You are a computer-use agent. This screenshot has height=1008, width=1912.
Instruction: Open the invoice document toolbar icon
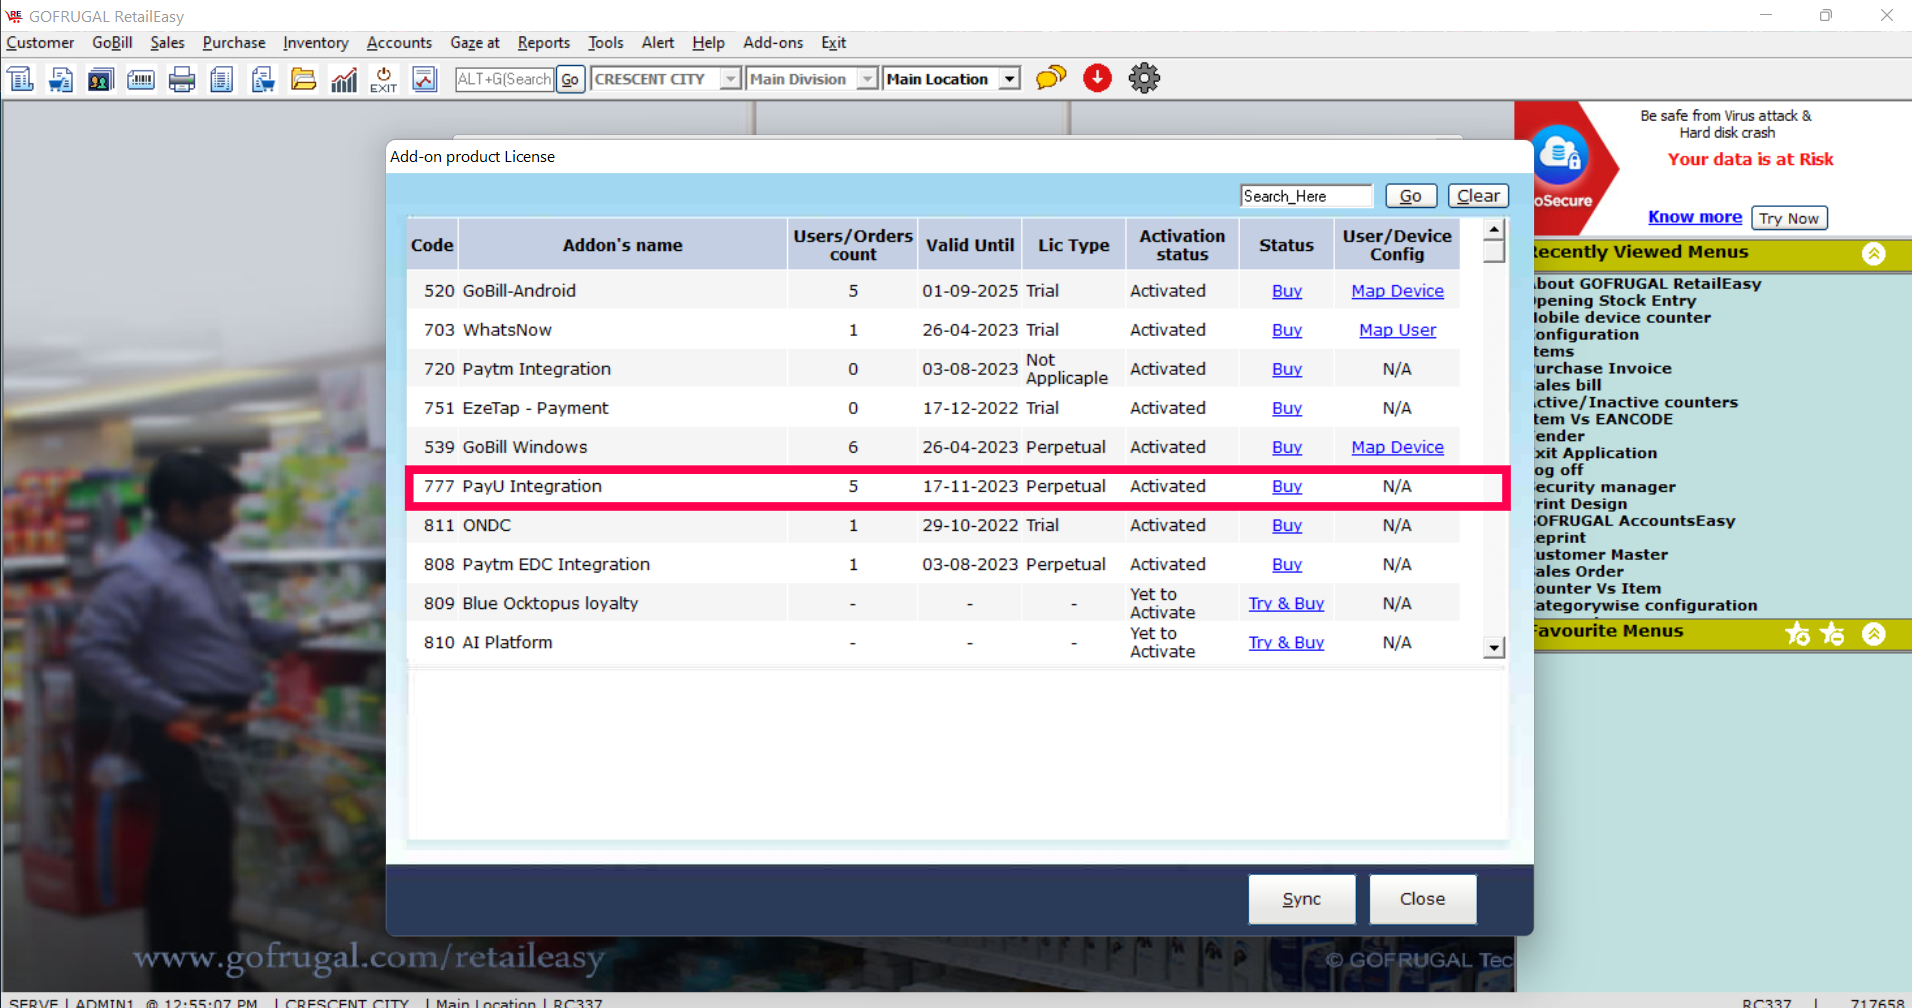[x=20, y=79]
